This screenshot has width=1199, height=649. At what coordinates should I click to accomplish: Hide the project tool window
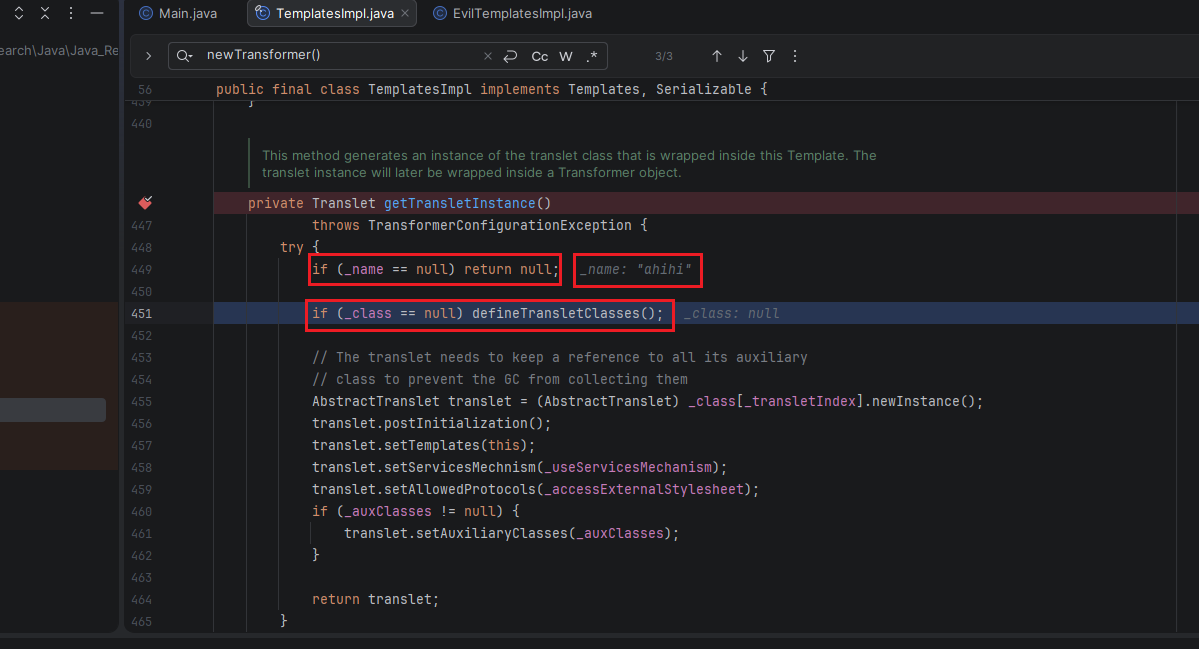96,13
